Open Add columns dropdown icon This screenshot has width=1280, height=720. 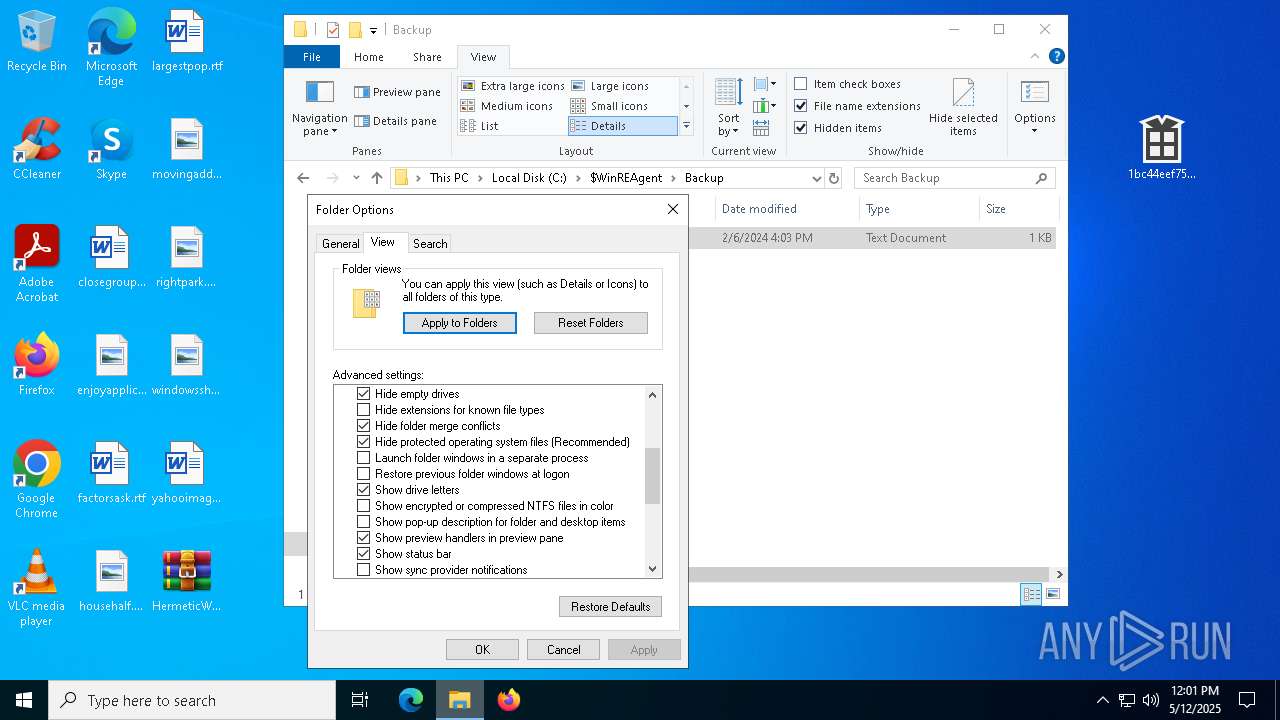tap(765, 106)
